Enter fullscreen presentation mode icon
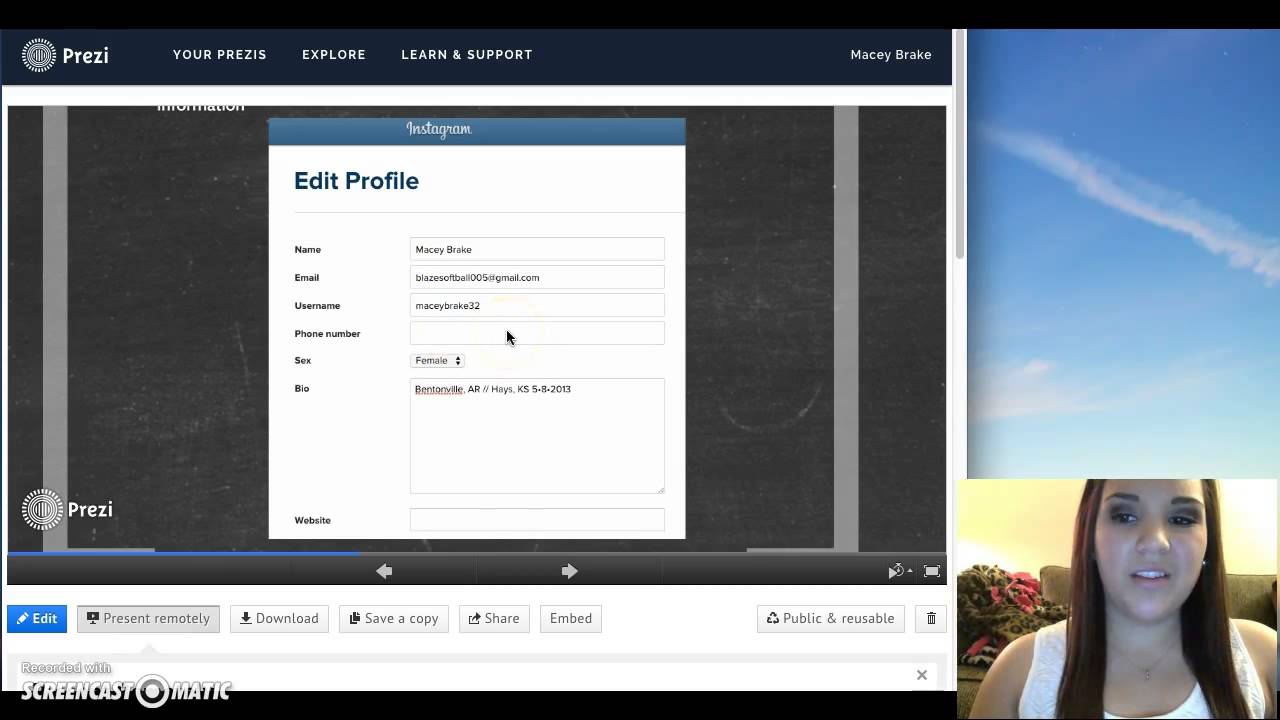 [932, 571]
